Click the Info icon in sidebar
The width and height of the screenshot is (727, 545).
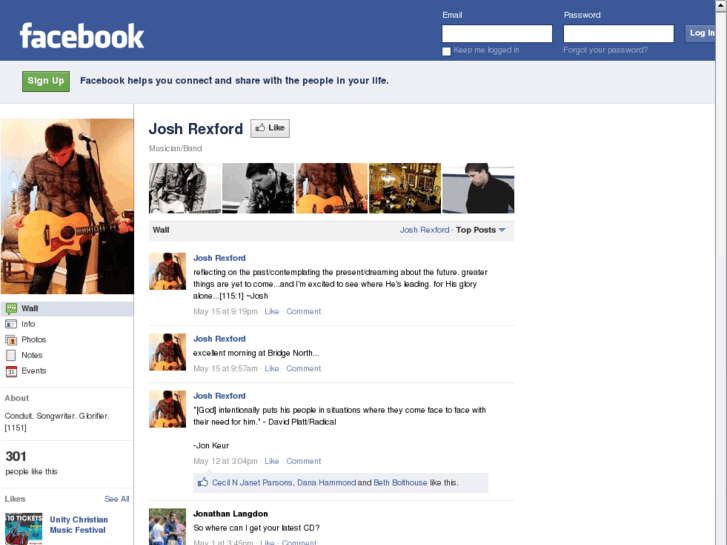click(x=11, y=324)
